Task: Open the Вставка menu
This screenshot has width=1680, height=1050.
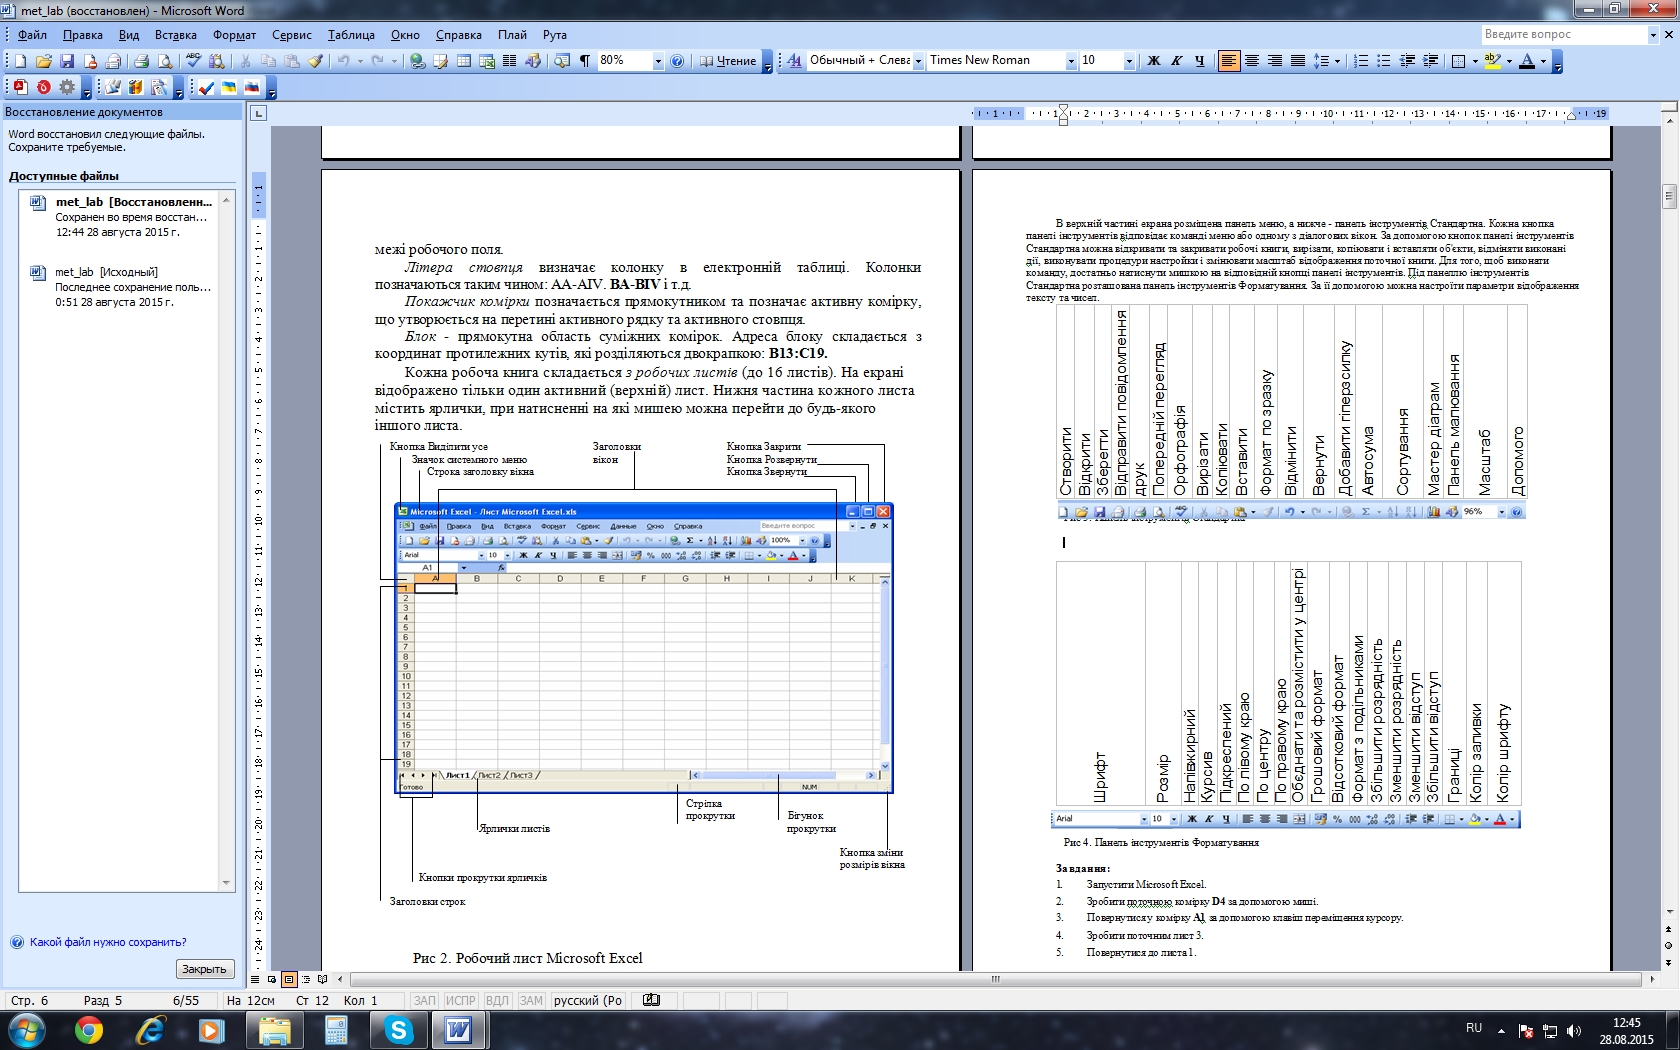Action: click(x=176, y=35)
